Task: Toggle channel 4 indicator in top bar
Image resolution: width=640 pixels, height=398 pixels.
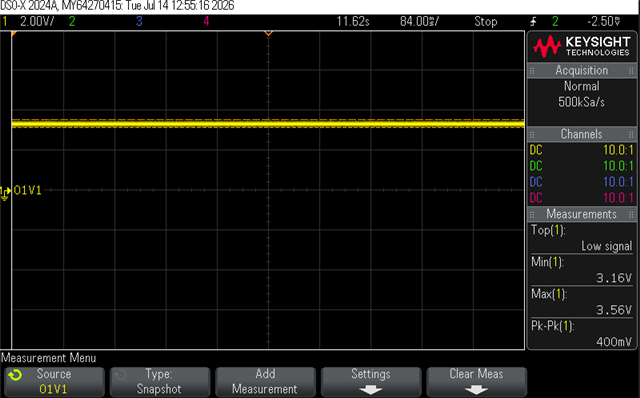Action: 207,21
